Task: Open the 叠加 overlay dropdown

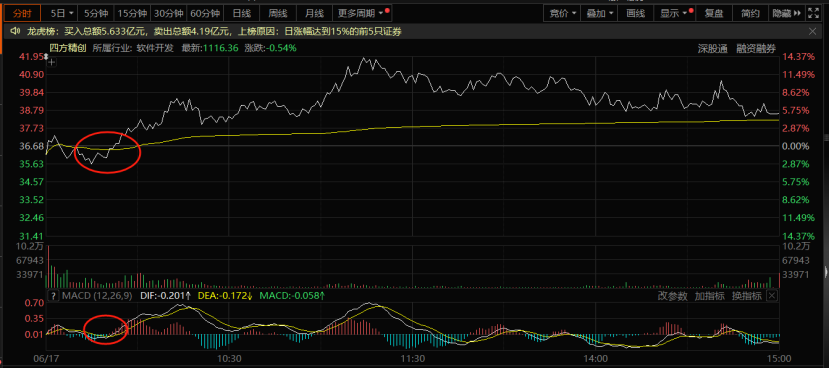Action: (601, 13)
